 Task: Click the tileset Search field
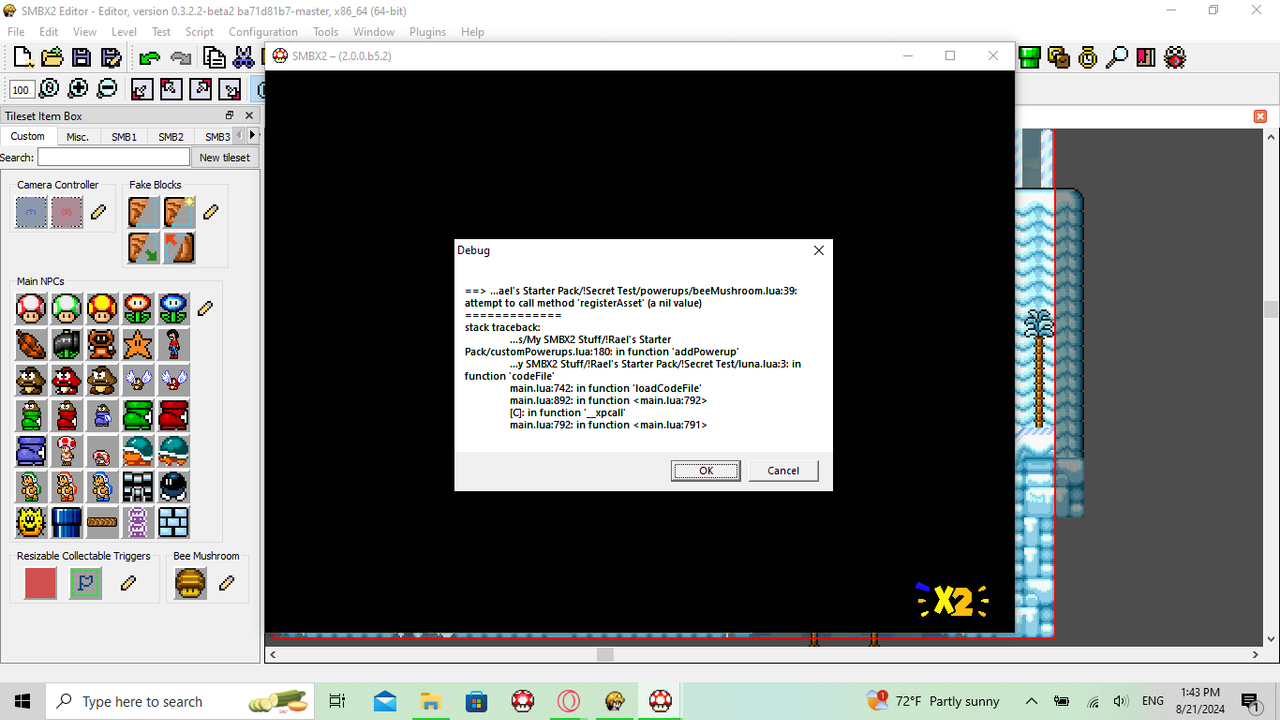[x=113, y=156]
